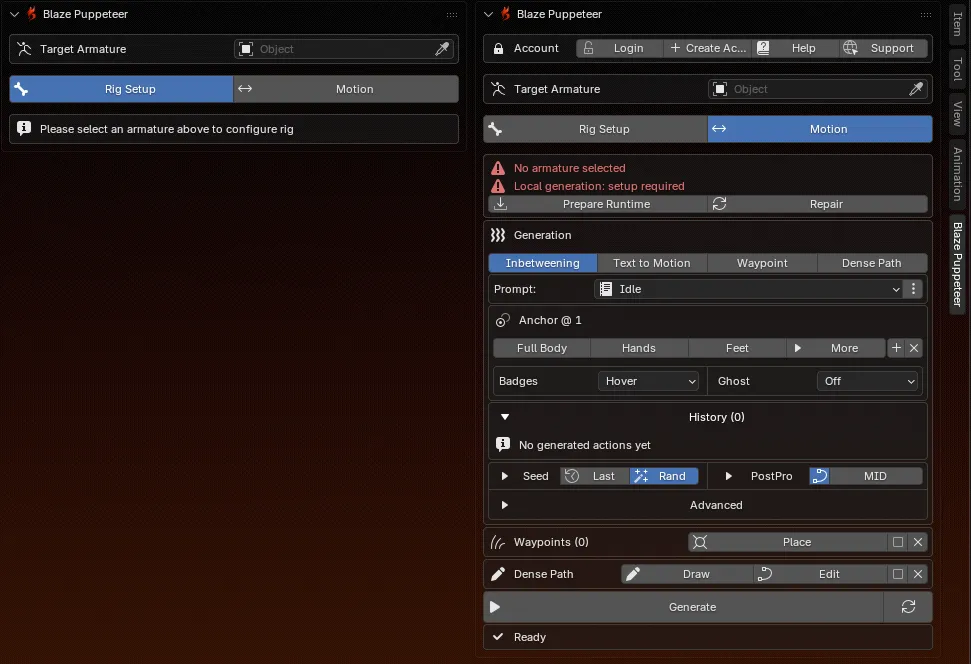Click the PostPro MID value field

tap(876, 476)
